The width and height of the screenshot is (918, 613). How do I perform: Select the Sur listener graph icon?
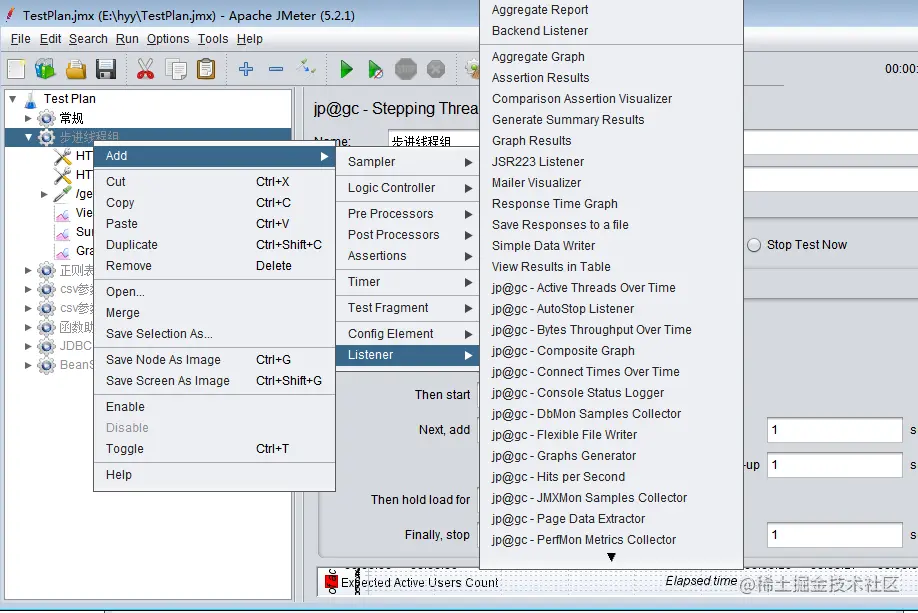click(63, 232)
